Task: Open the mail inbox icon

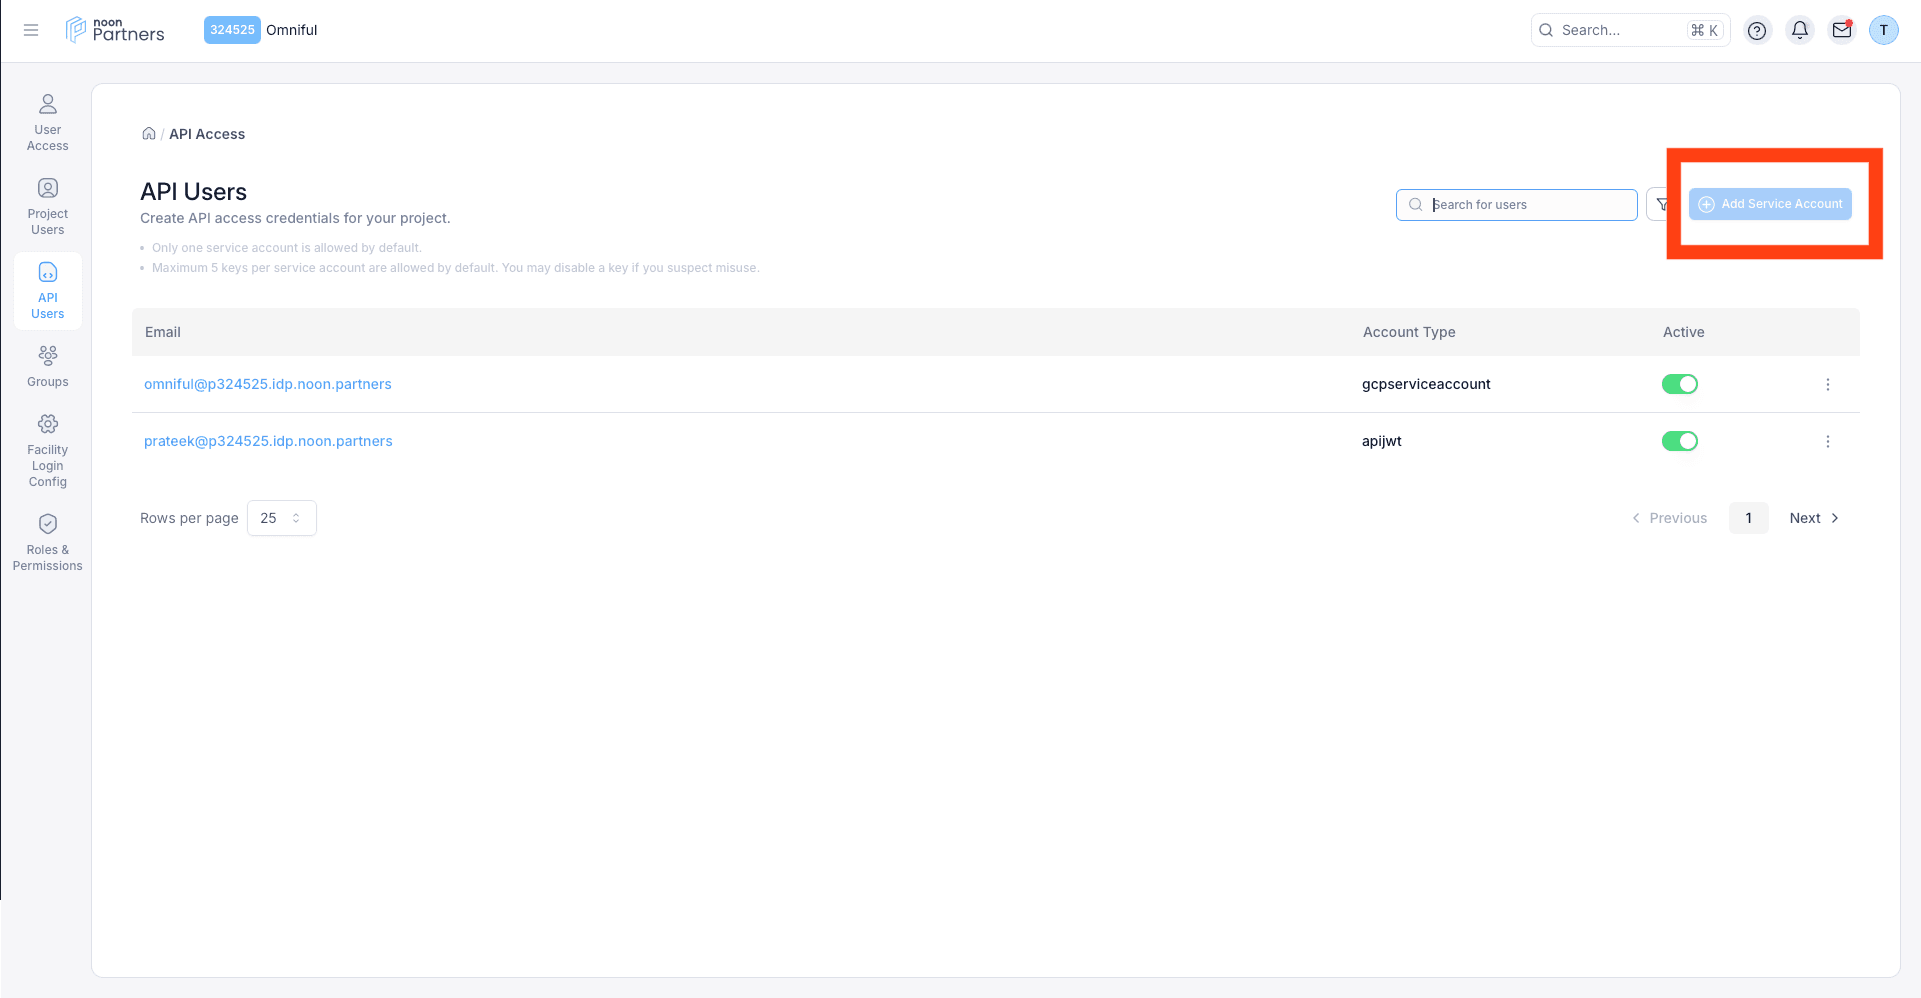Action: [x=1841, y=30]
